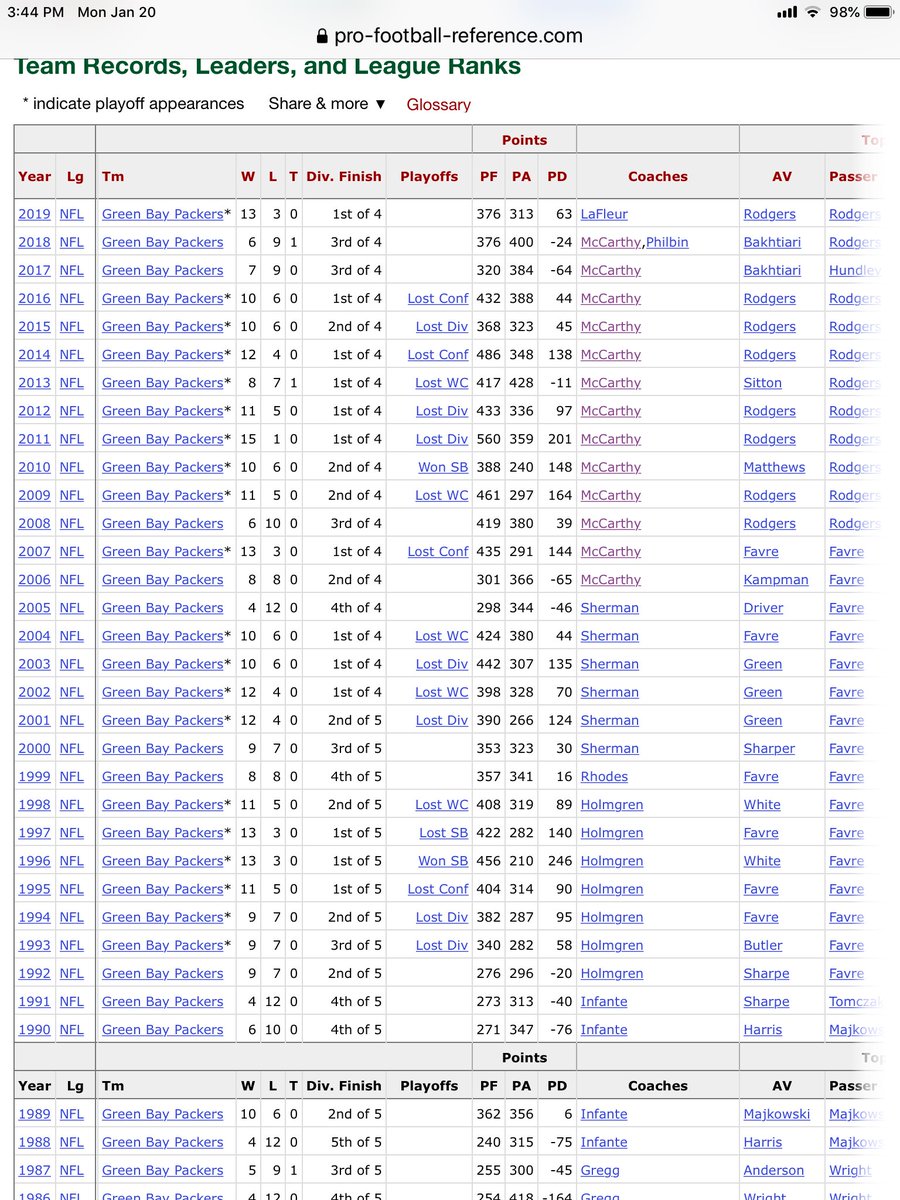Open the Glossary link
900x1200 pixels.
pyautogui.click(x=438, y=104)
